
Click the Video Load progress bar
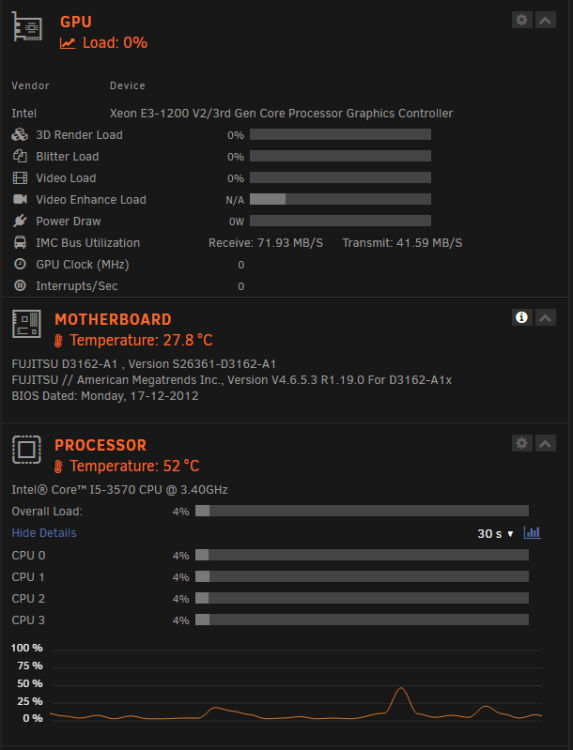(340, 177)
